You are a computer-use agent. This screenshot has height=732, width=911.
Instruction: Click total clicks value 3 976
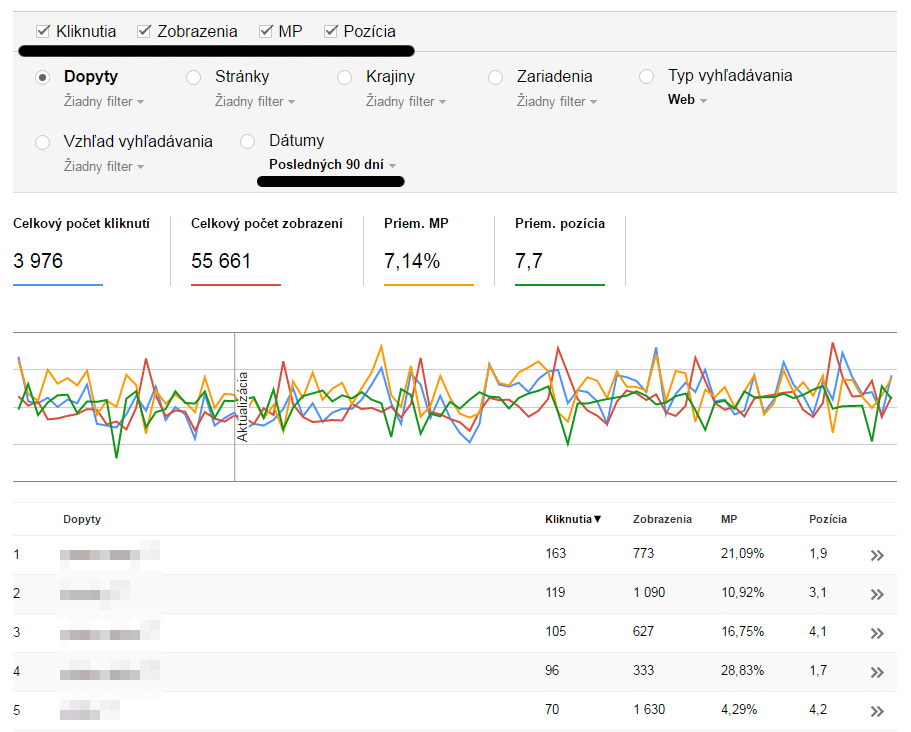[x=38, y=261]
